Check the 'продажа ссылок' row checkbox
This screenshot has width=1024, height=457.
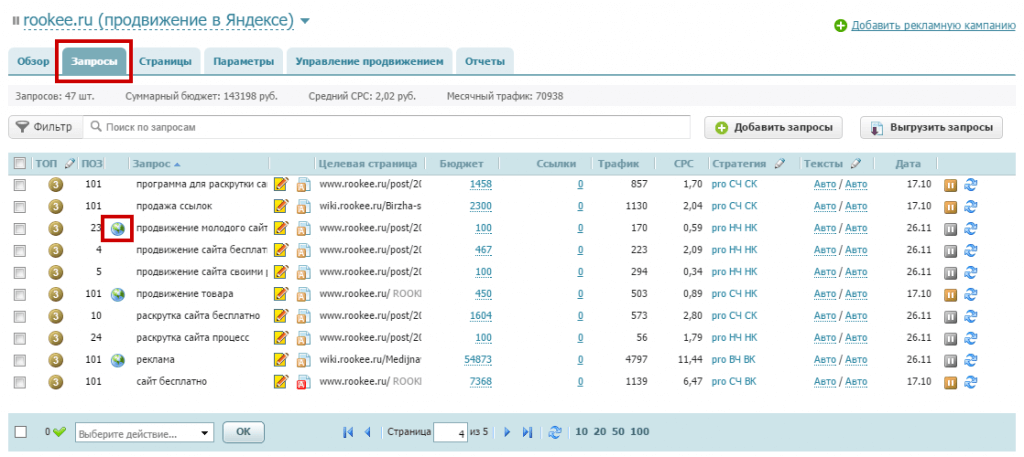pyautogui.click(x=20, y=207)
